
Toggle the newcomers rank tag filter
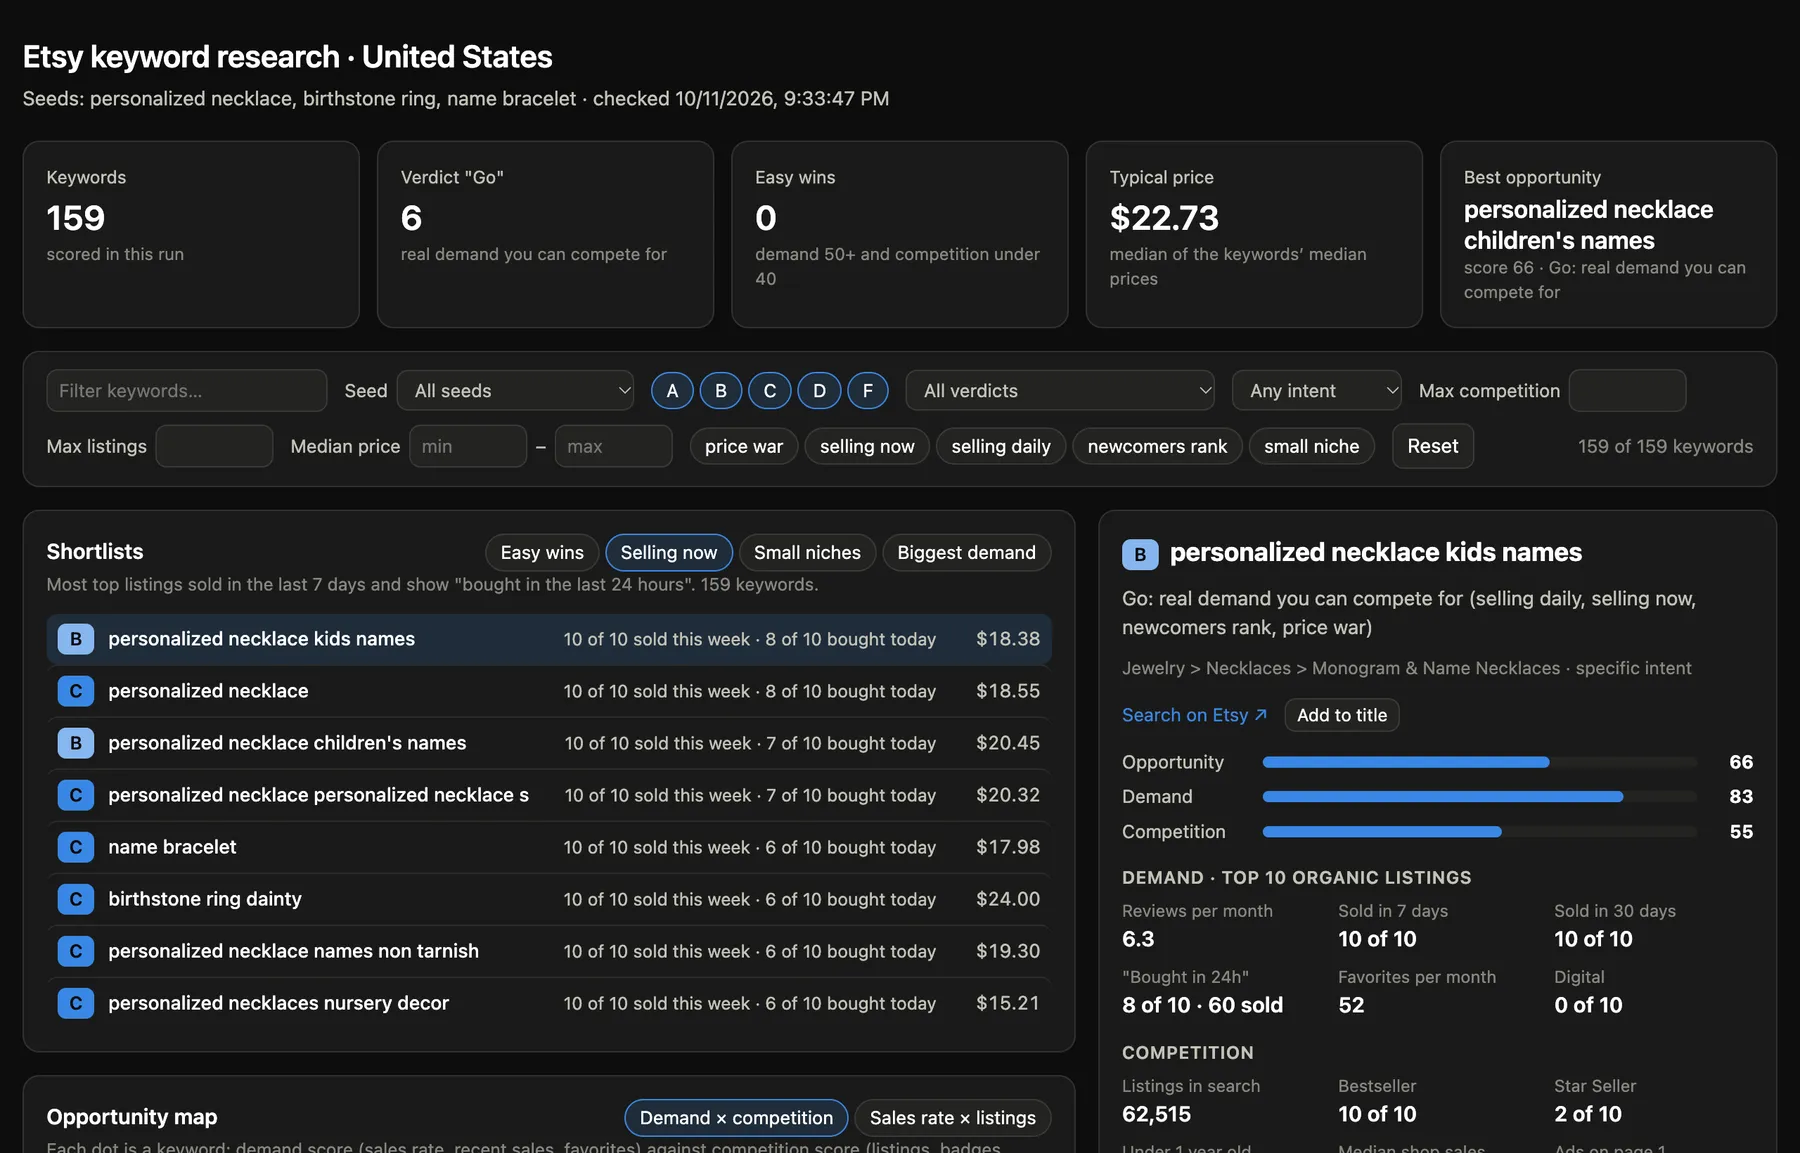(x=1157, y=446)
